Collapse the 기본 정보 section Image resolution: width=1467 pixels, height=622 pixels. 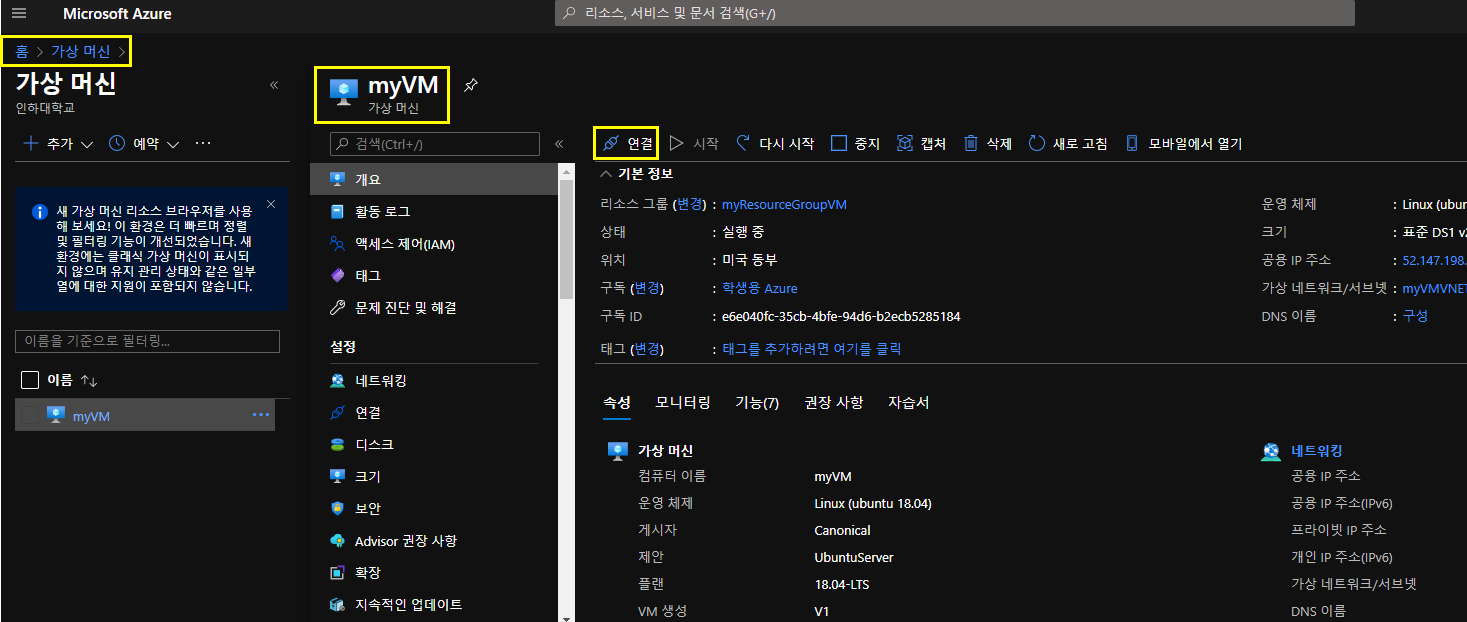pos(636,175)
